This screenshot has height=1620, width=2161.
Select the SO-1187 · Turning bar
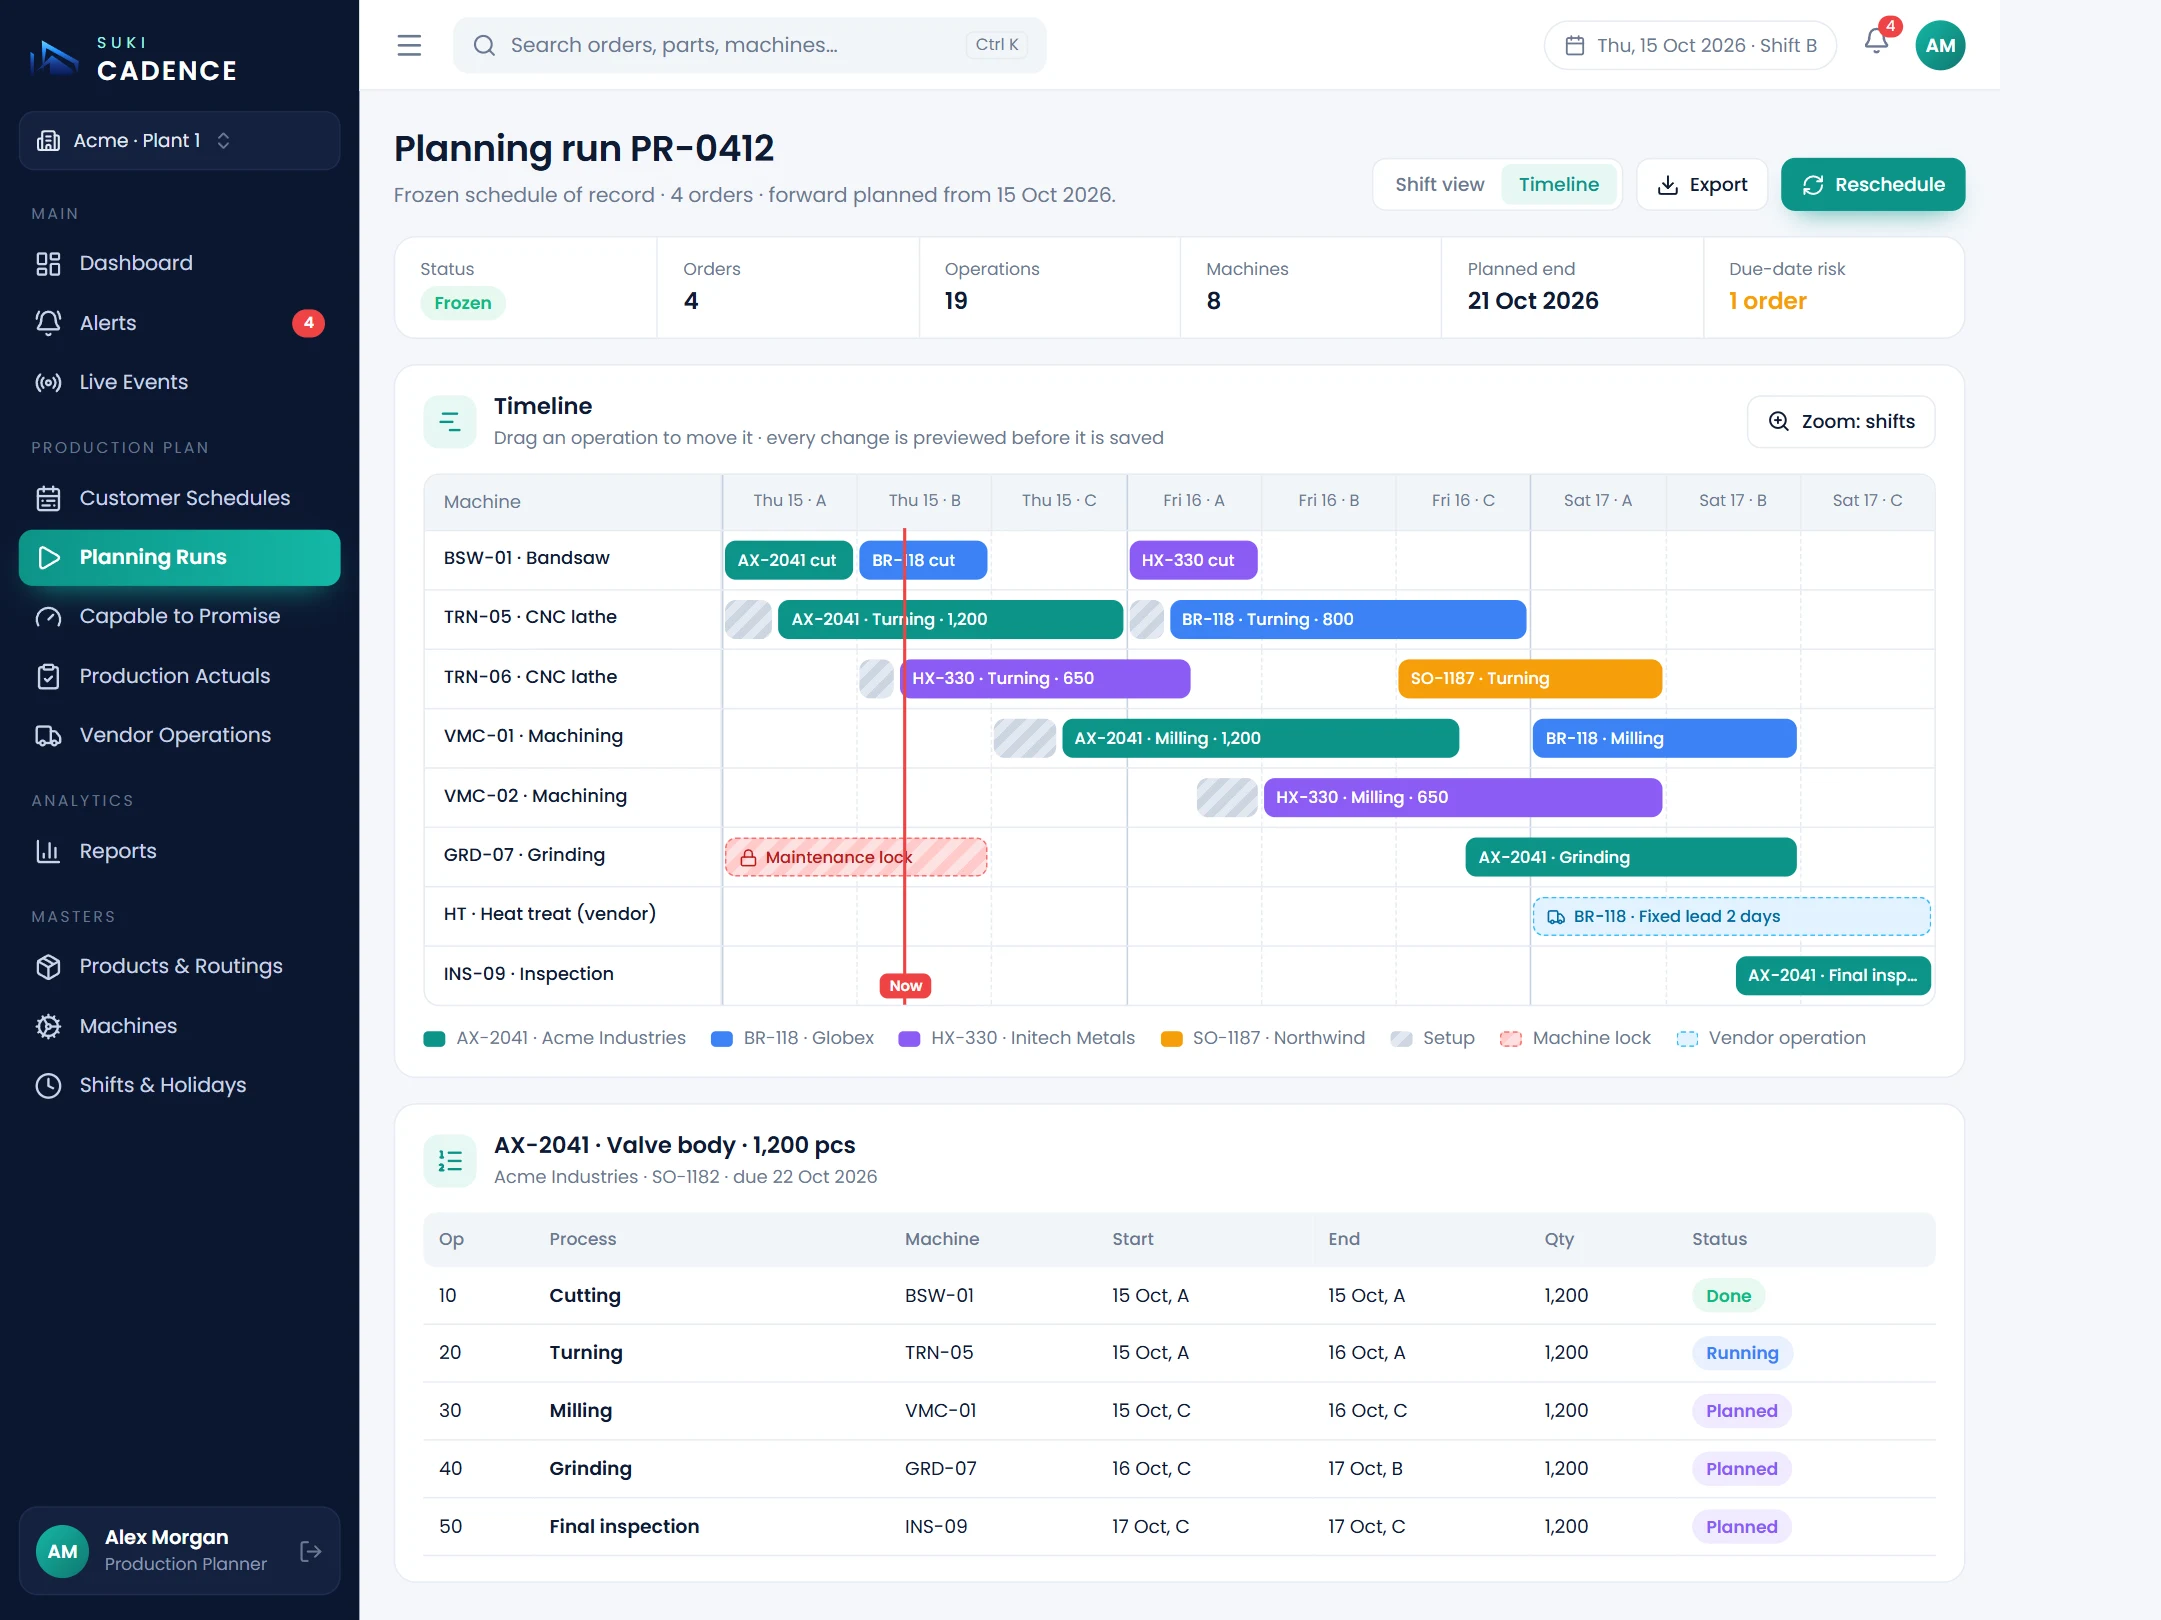coord(1529,678)
